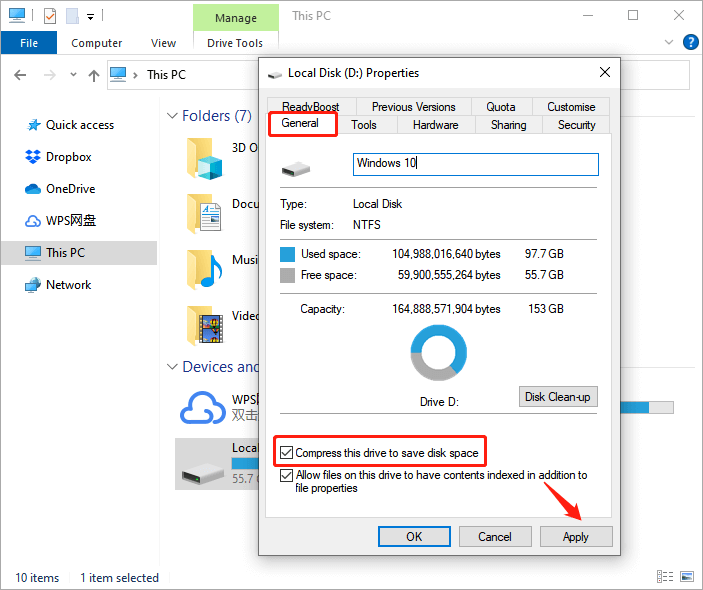Switch to the ReadyBoost tab

(x=311, y=107)
